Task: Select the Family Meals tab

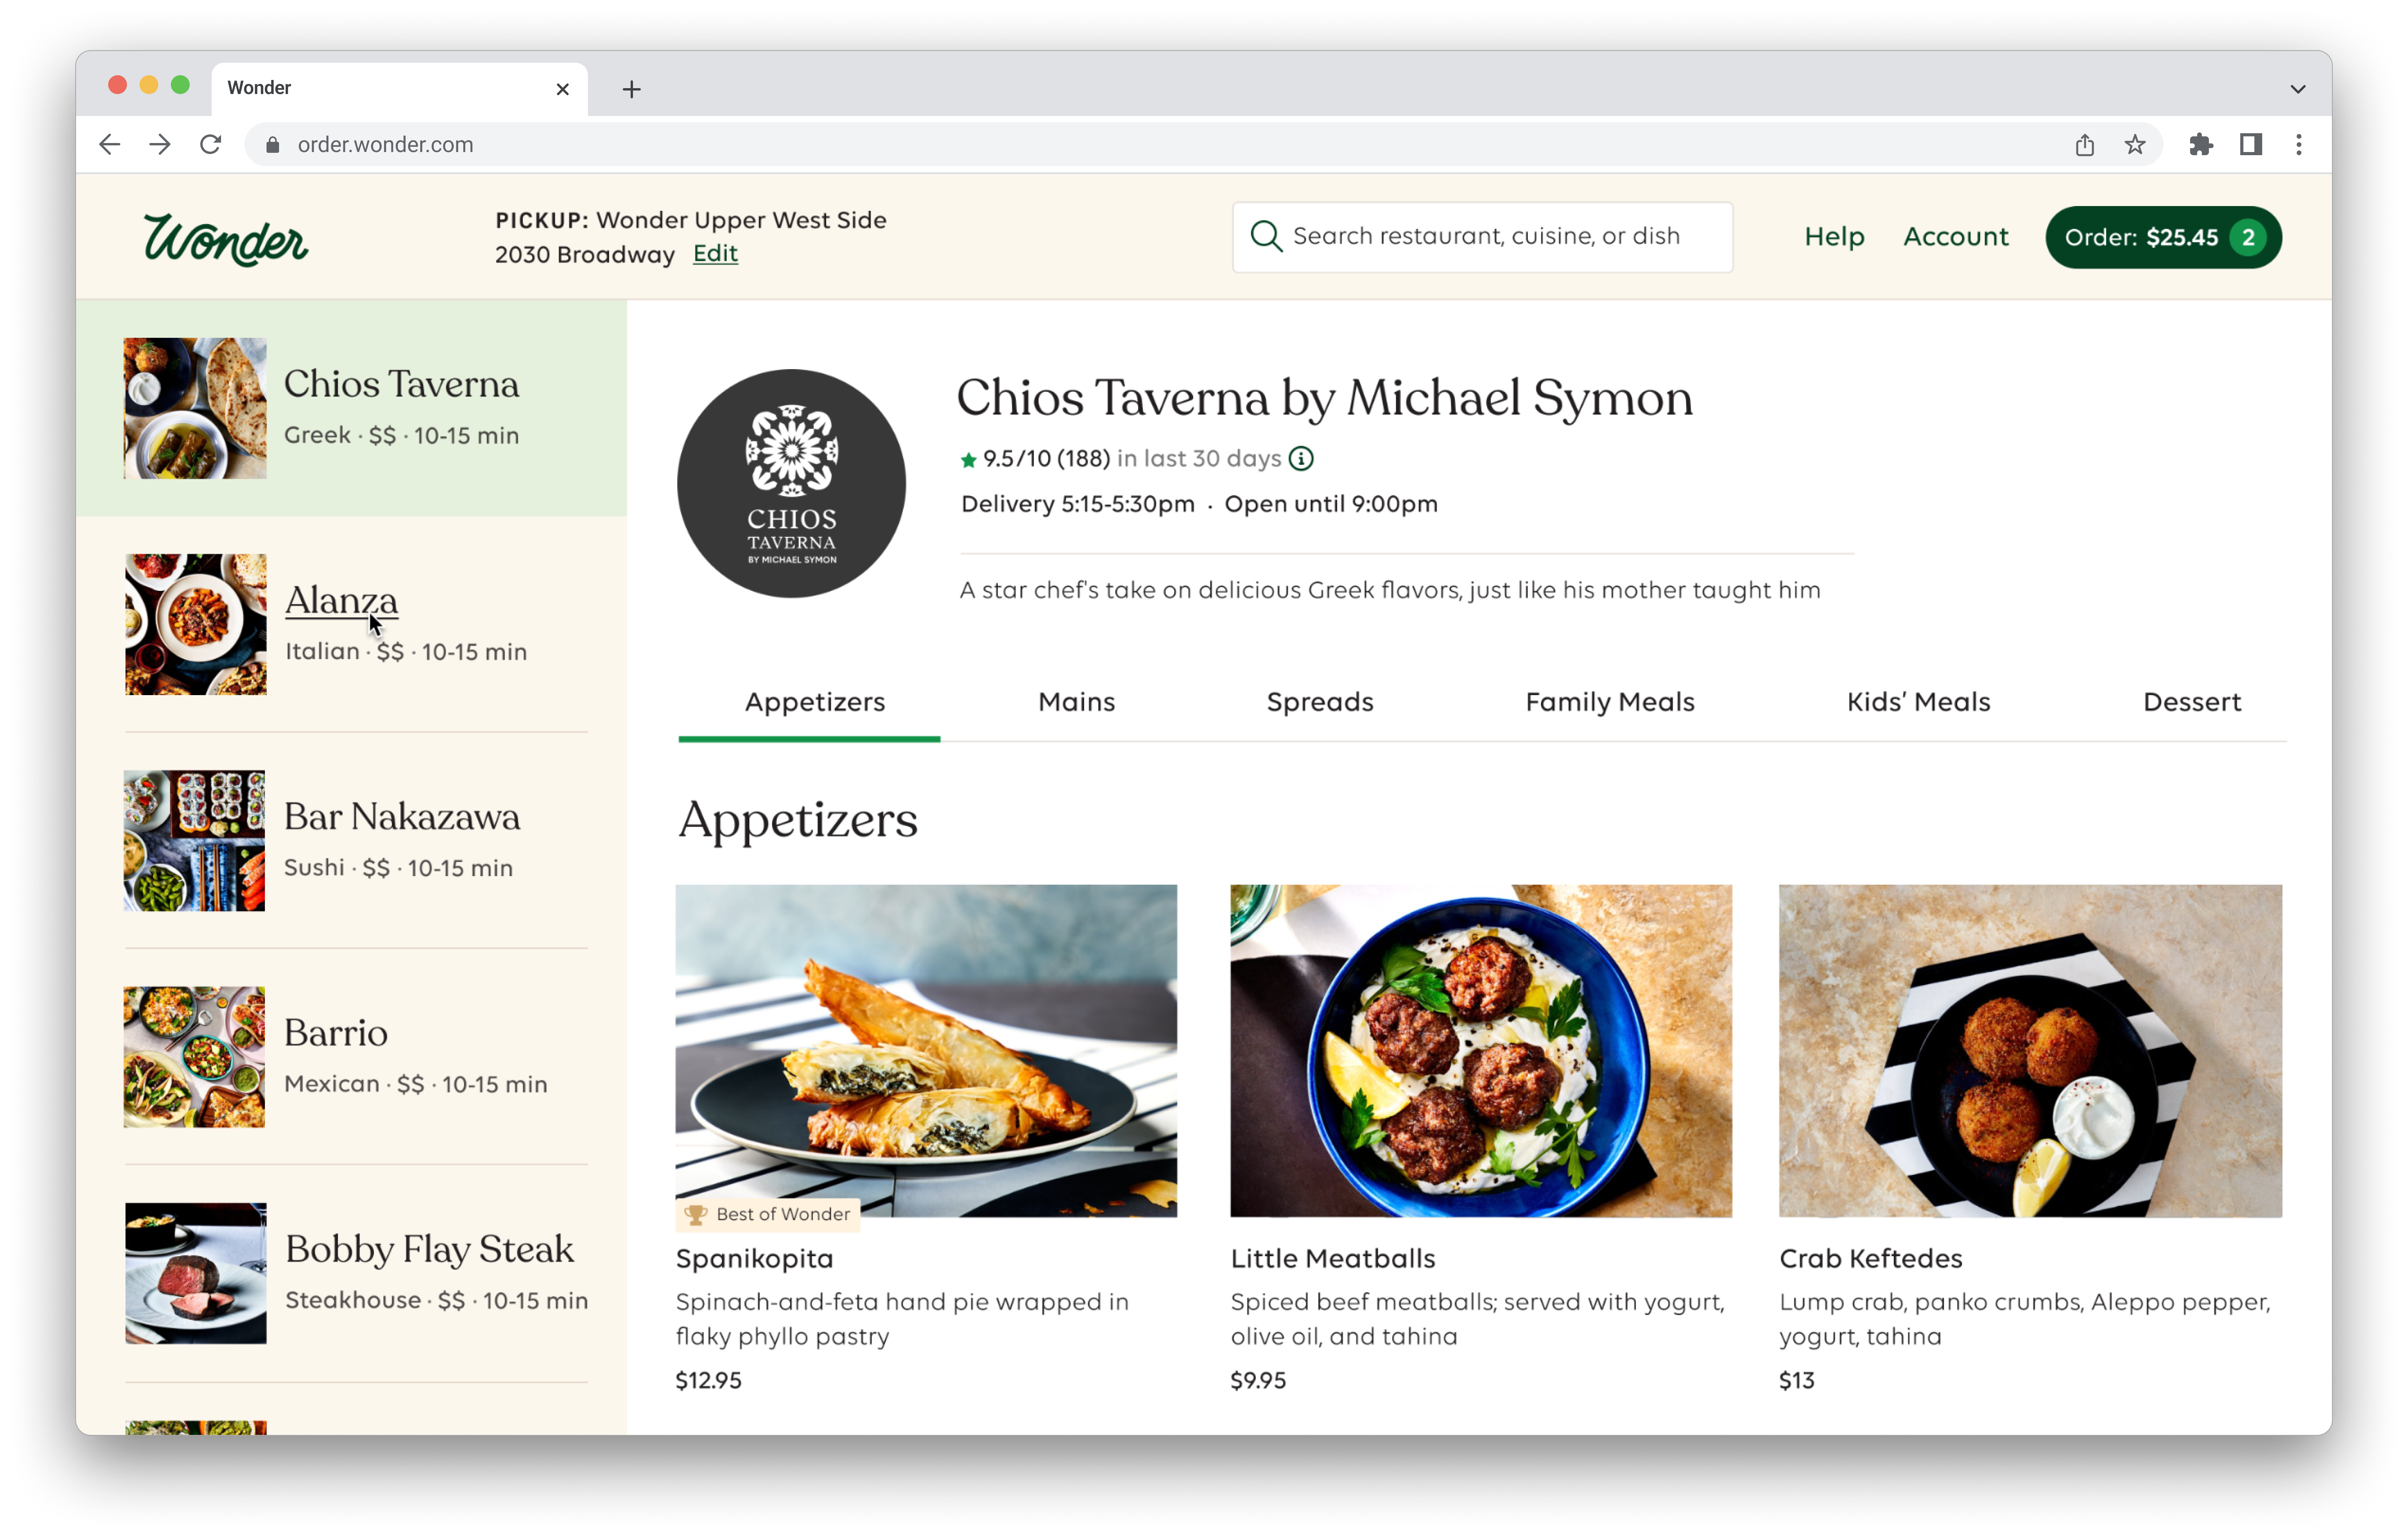Action: point(1610,702)
